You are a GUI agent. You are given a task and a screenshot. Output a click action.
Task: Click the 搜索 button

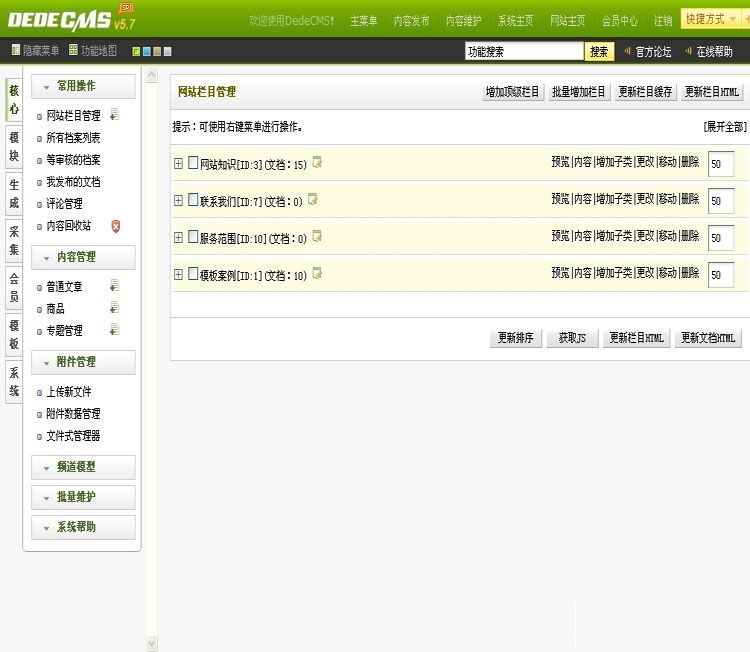(x=599, y=51)
